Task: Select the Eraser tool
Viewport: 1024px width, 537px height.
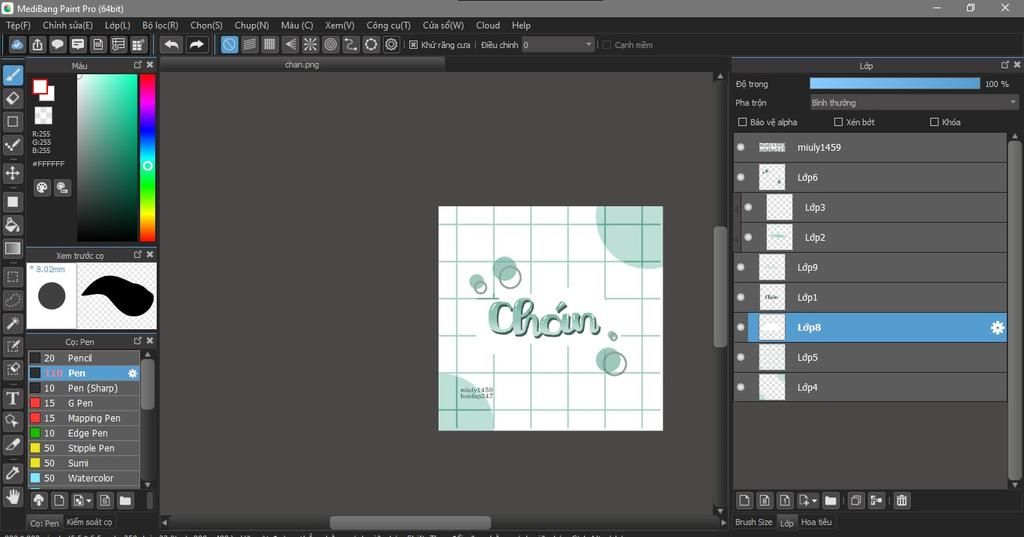Action: tap(12, 99)
